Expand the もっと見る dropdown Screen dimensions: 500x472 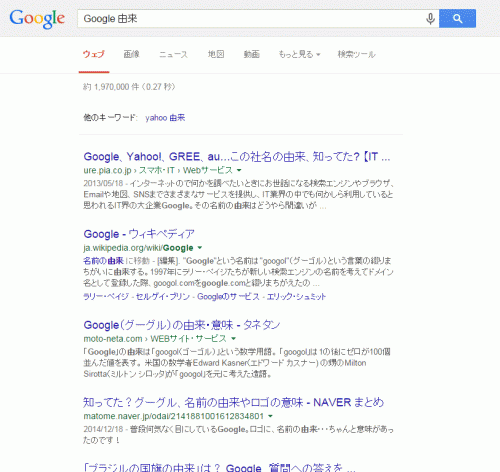[x=299, y=54]
